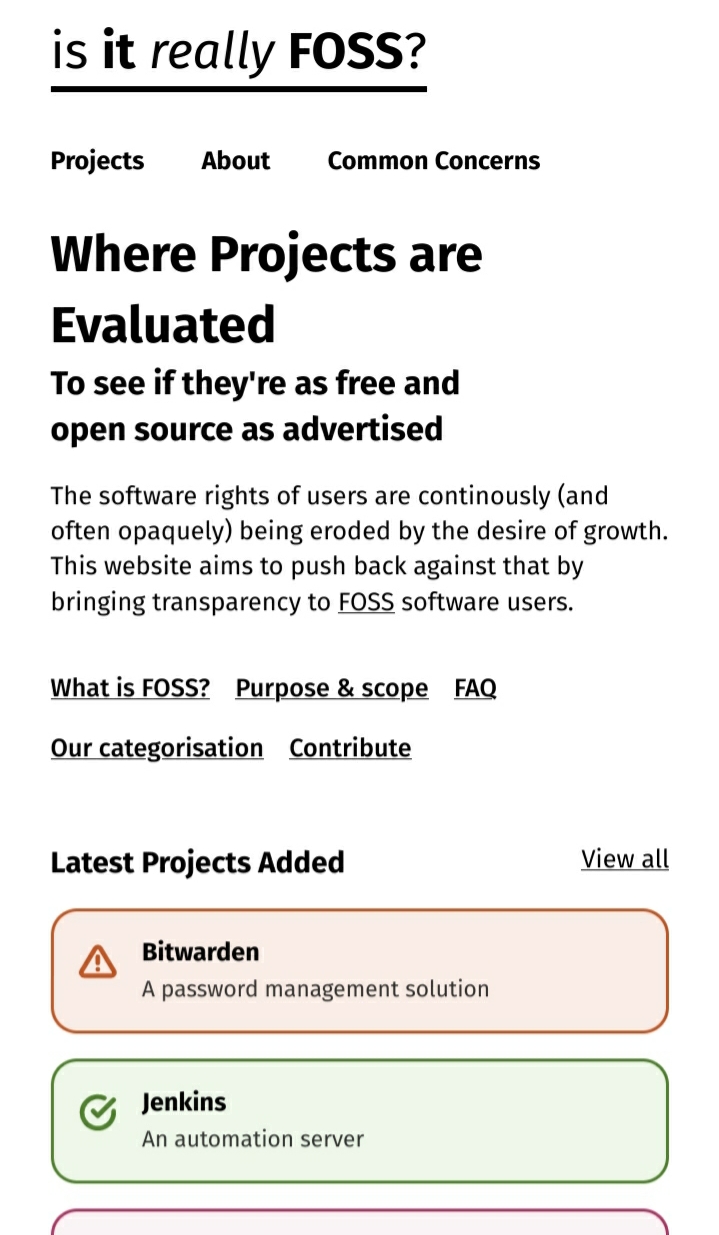
Task: Open the 'What is FOSS?' link
Action: coord(130,688)
